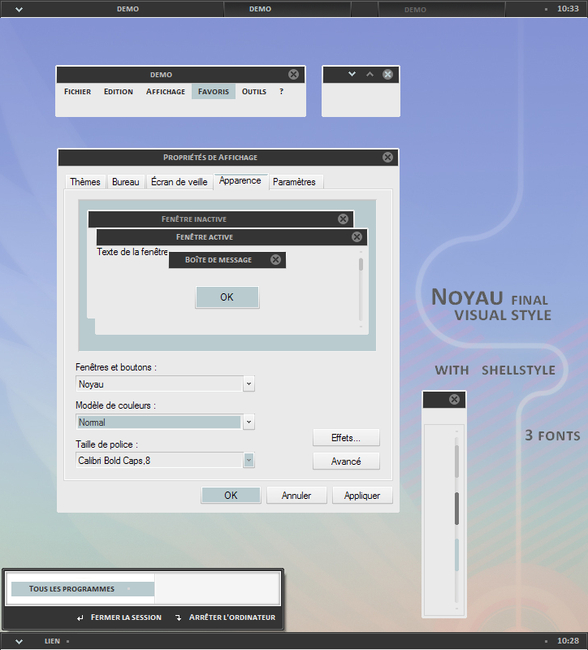588x650 pixels.
Task: Close the narrow scrollbar demo window
Action: coord(454,399)
